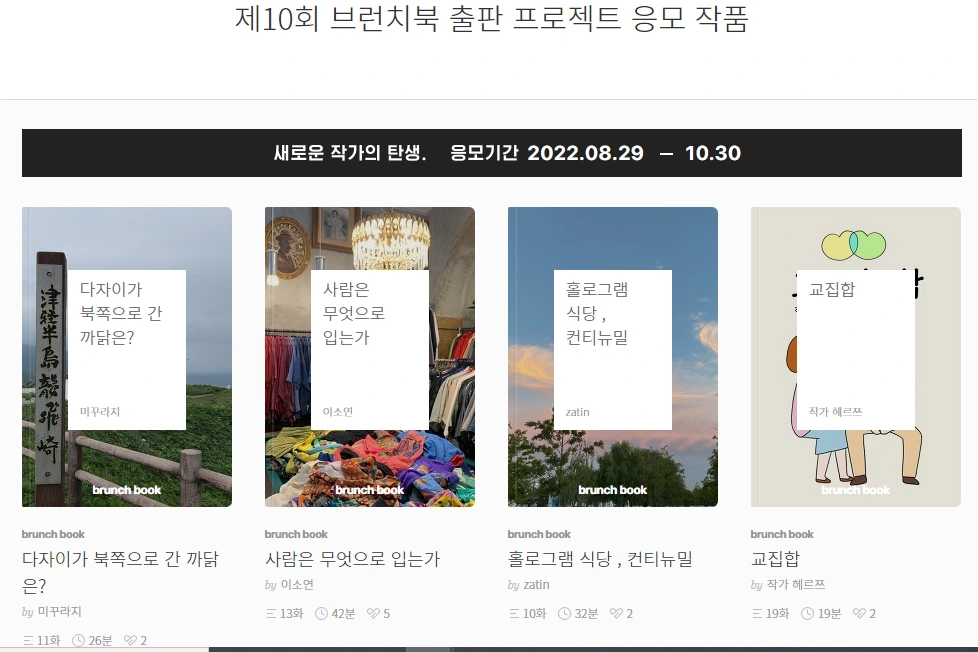Open the 다자이가 북쪽으로 간 까닭은? book cover
Image resolution: width=978 pixels, height=652 pixels.
[x=127, y=357]
